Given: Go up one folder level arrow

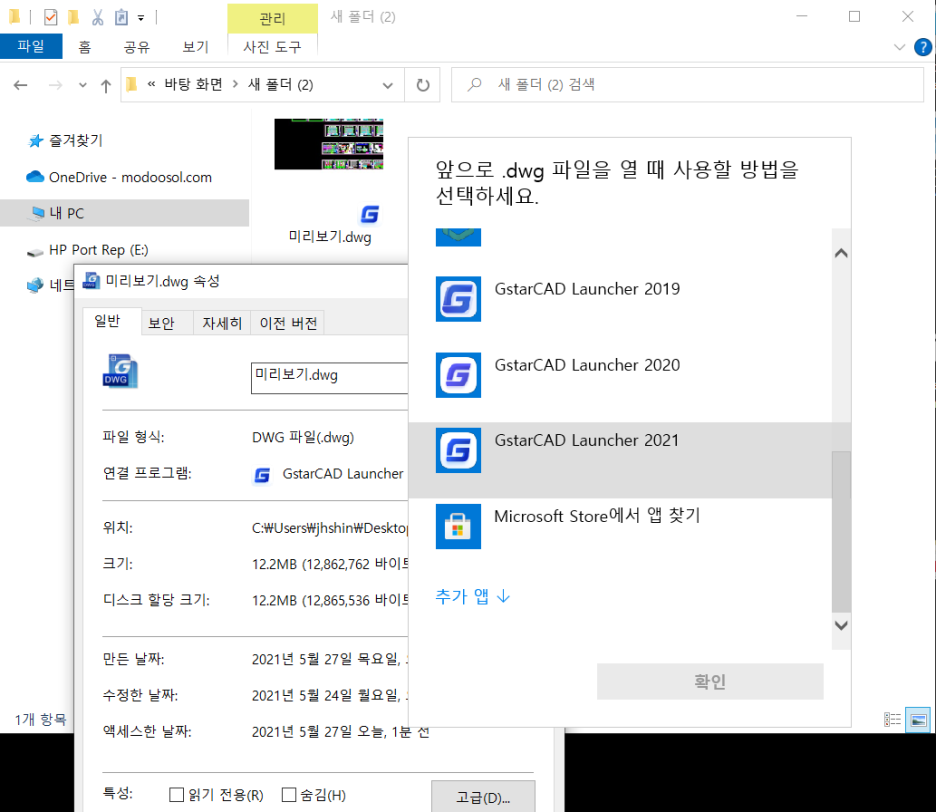Looking at the screenshot, I should click(106, 85).
